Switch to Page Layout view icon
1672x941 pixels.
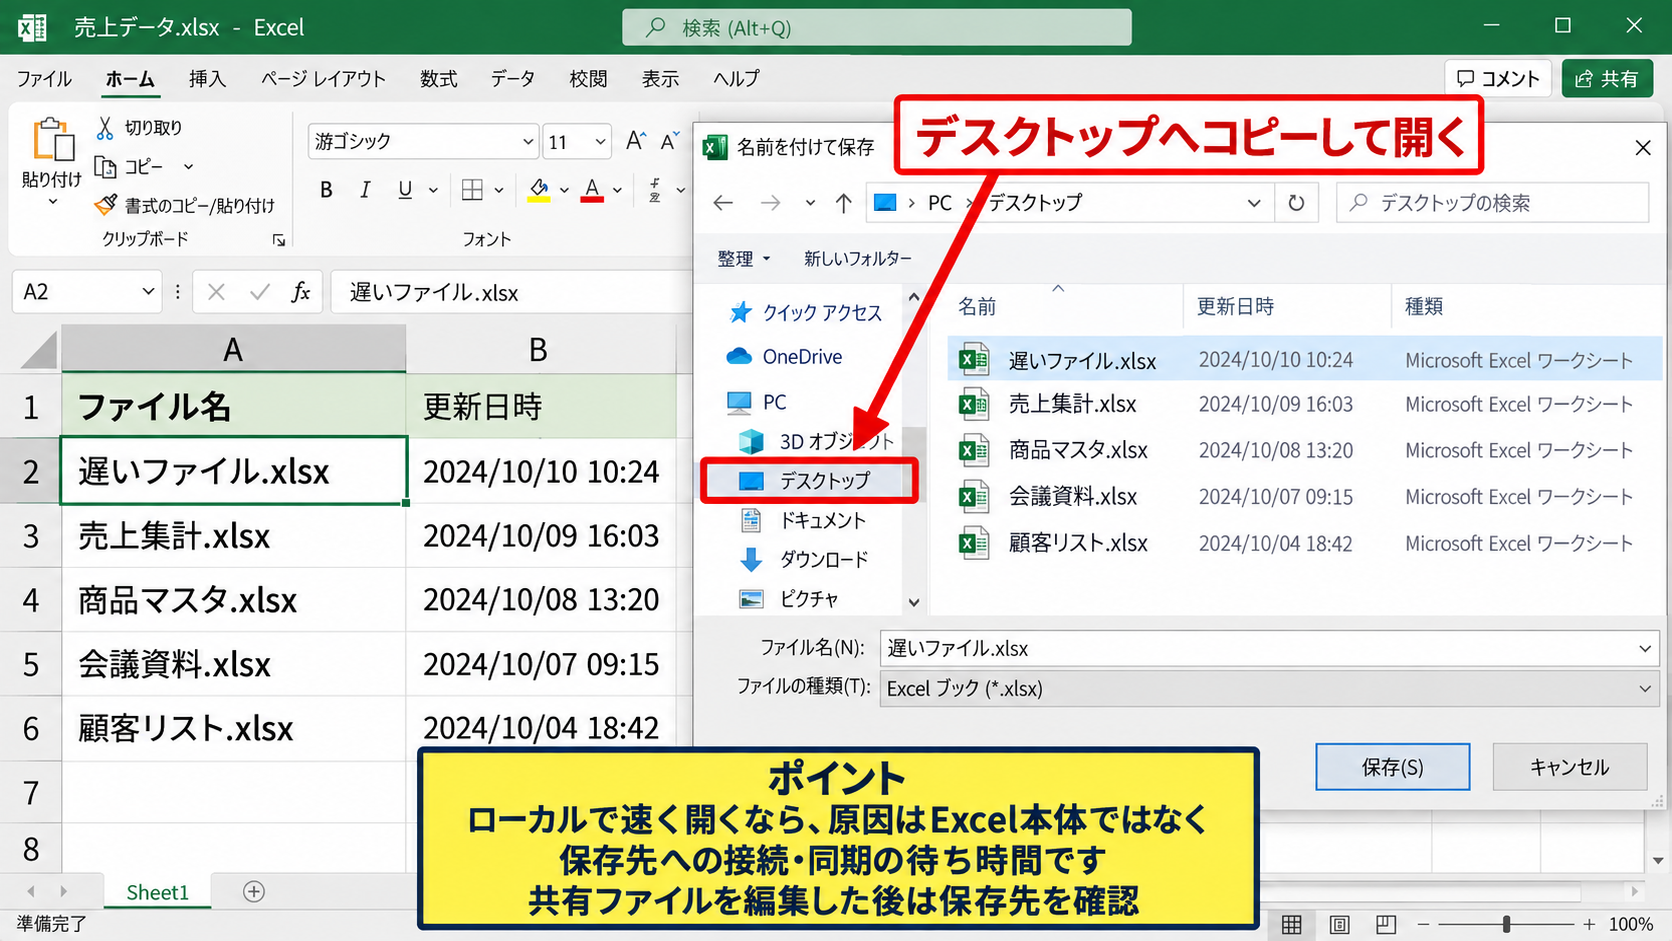pyautogui.click(x=1340, y=924)
